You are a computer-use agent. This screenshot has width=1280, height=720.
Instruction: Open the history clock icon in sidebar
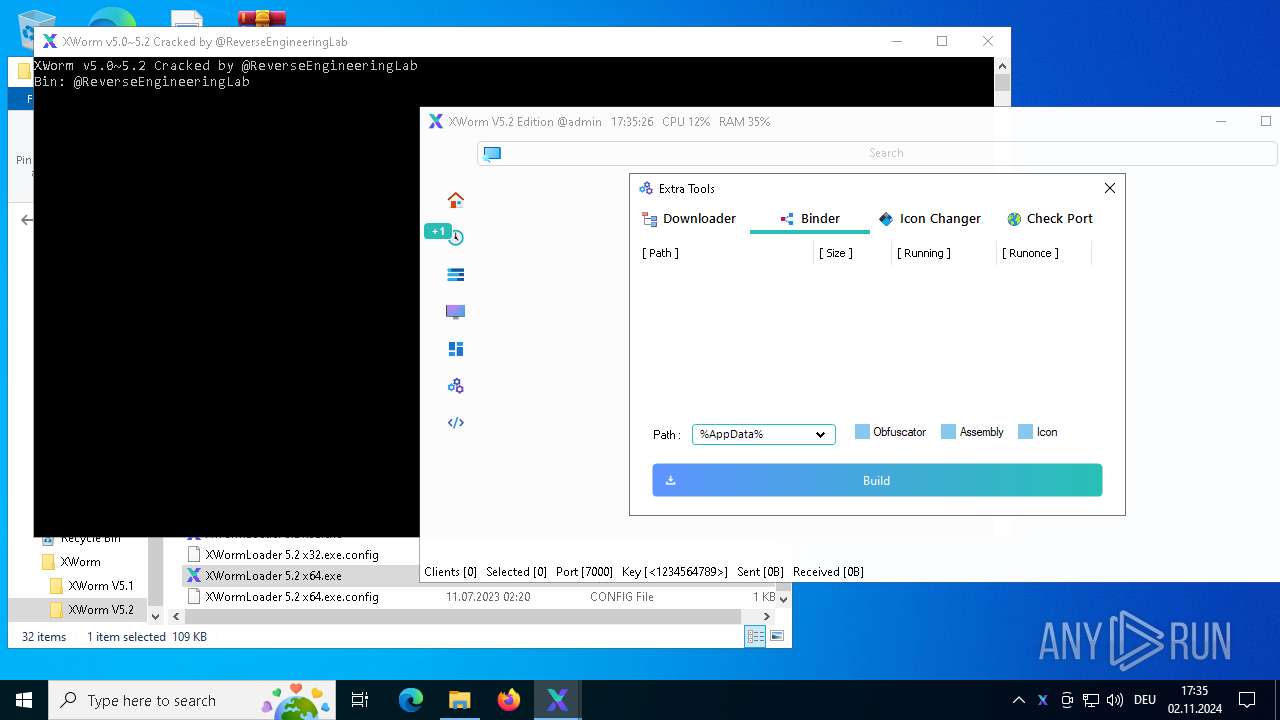(456, 237)
